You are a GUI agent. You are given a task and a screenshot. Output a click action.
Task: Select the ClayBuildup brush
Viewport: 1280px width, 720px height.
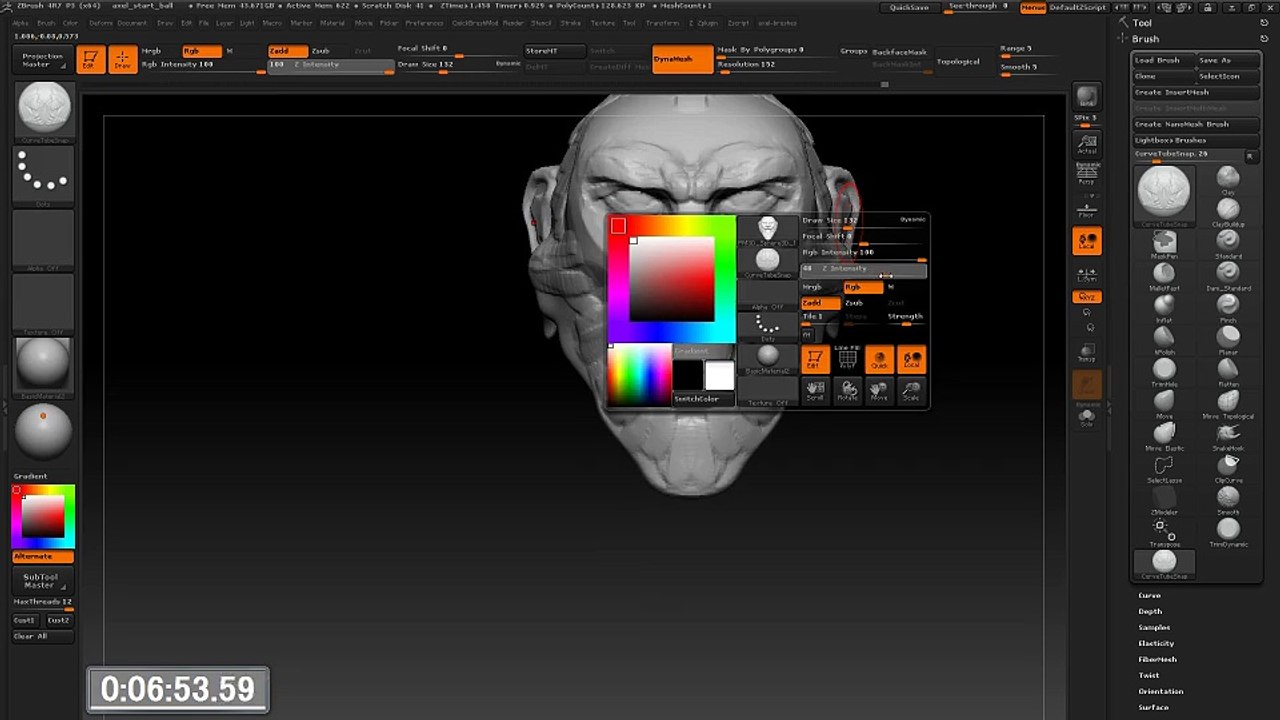tap(1228, 211)
